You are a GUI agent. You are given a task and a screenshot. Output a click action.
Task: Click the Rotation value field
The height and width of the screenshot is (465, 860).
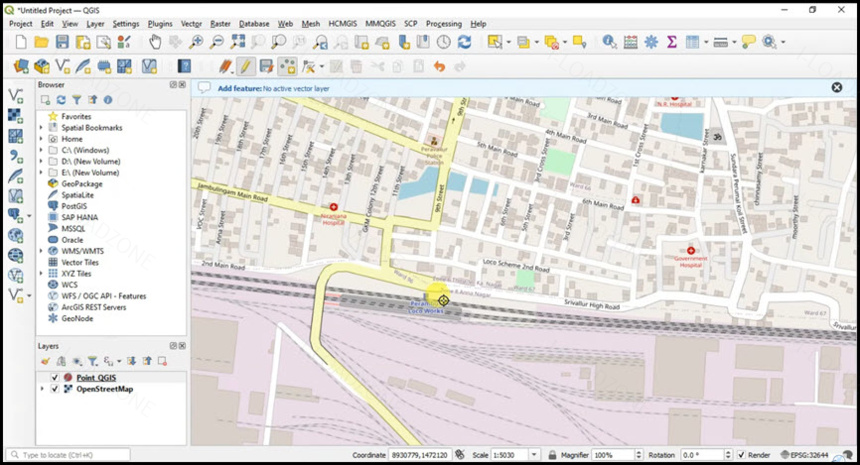[703, 455]
